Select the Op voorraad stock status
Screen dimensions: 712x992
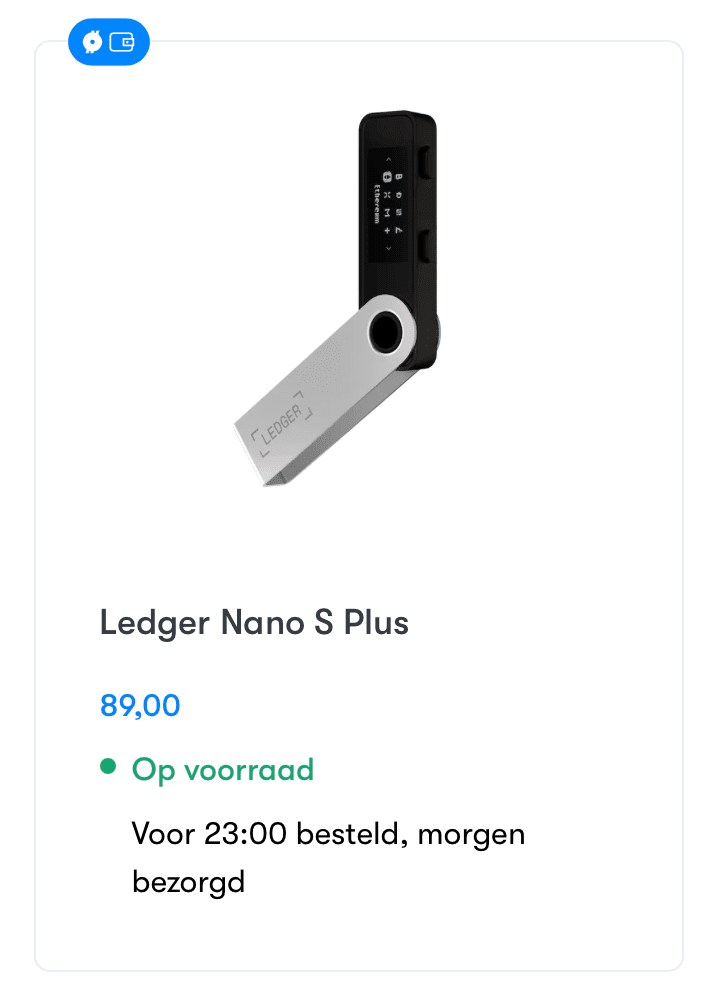tap(222, 769)
